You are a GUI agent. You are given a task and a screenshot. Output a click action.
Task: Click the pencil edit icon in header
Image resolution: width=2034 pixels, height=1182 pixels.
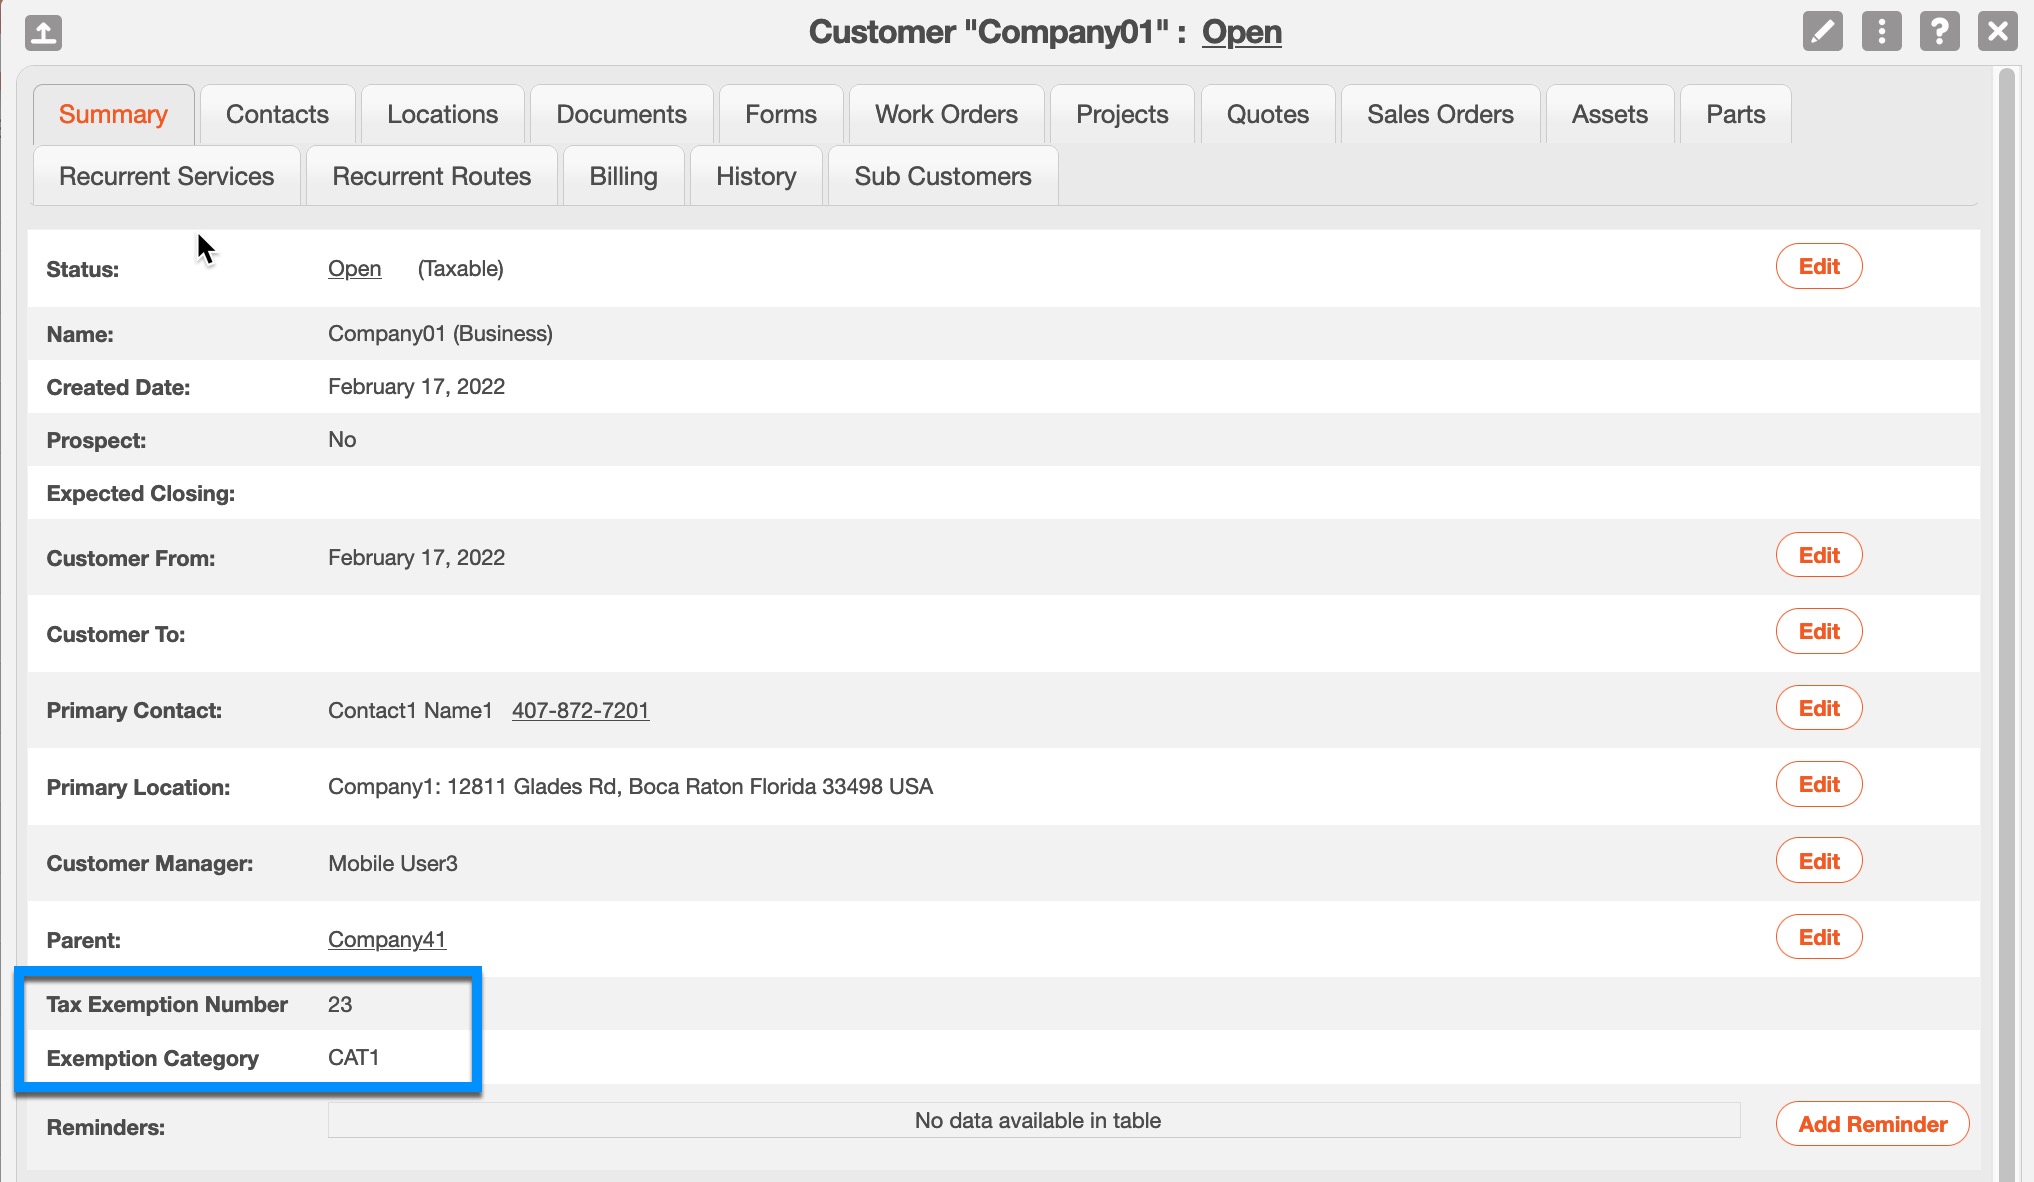click(1822, 32)
